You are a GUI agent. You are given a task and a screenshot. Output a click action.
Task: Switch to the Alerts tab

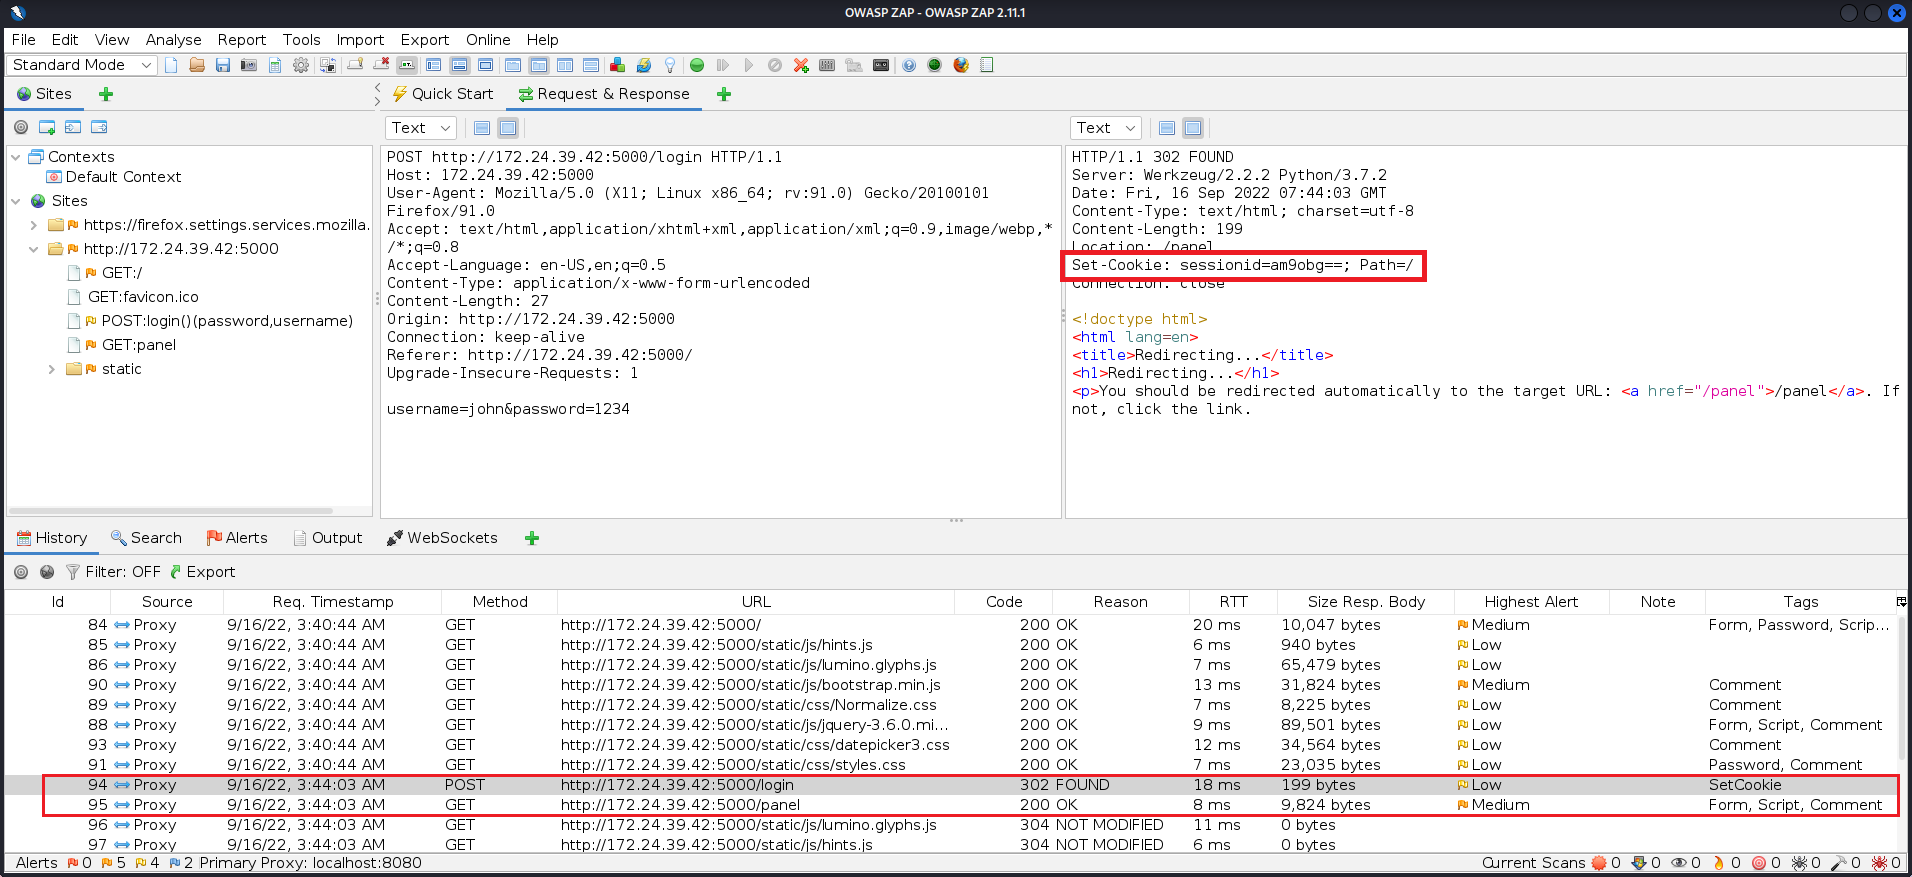238,538
